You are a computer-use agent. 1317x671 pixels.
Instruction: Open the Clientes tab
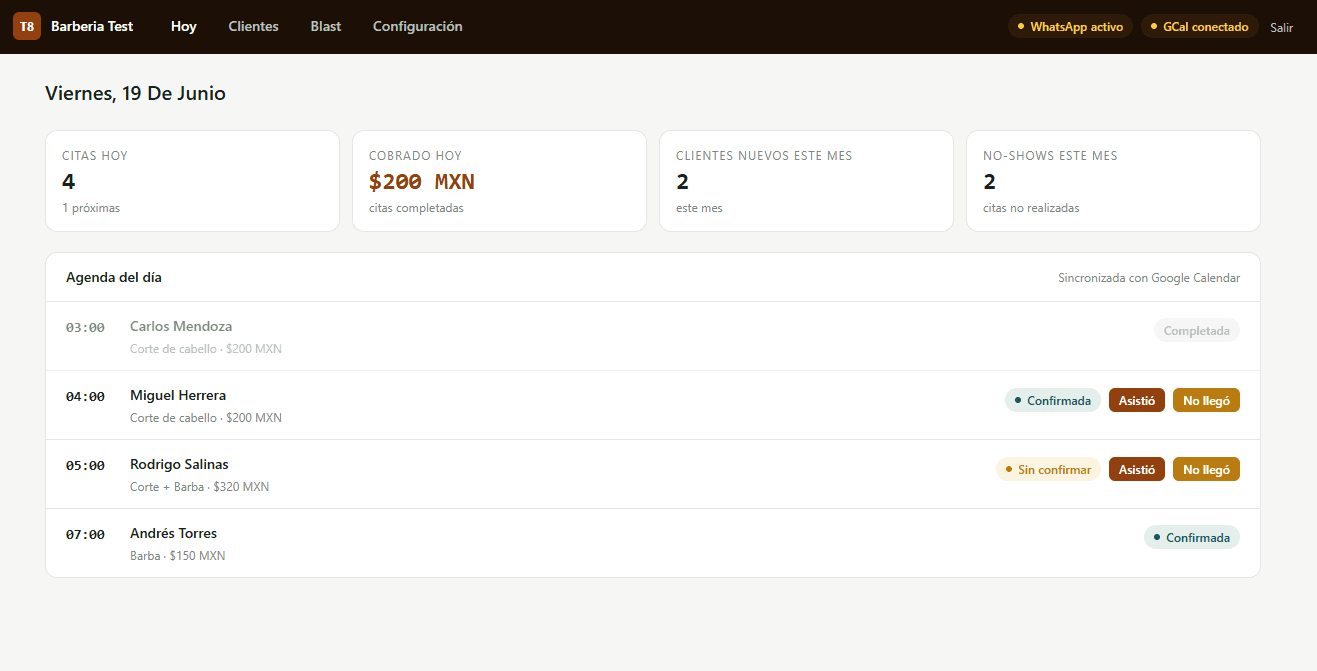[x=254, y=27]
